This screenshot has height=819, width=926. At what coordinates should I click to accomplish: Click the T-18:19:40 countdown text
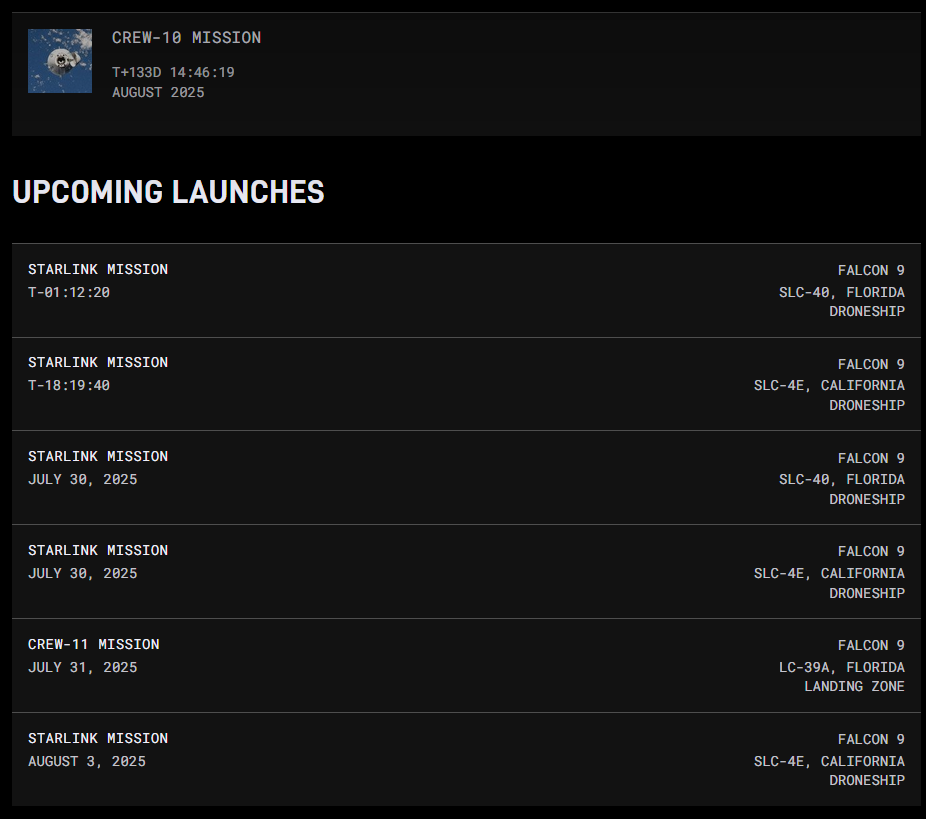click(69, 386)
